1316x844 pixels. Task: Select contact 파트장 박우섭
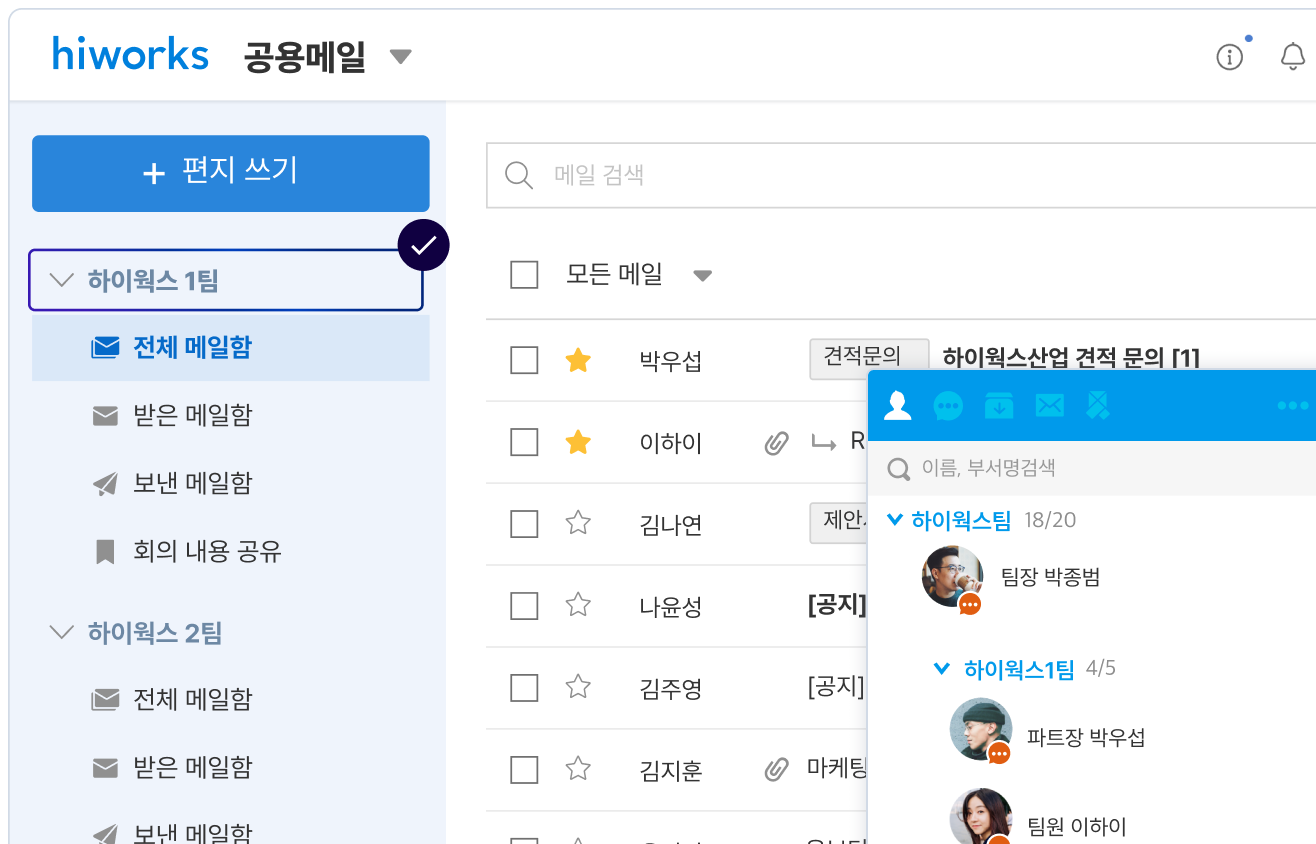1086,738
